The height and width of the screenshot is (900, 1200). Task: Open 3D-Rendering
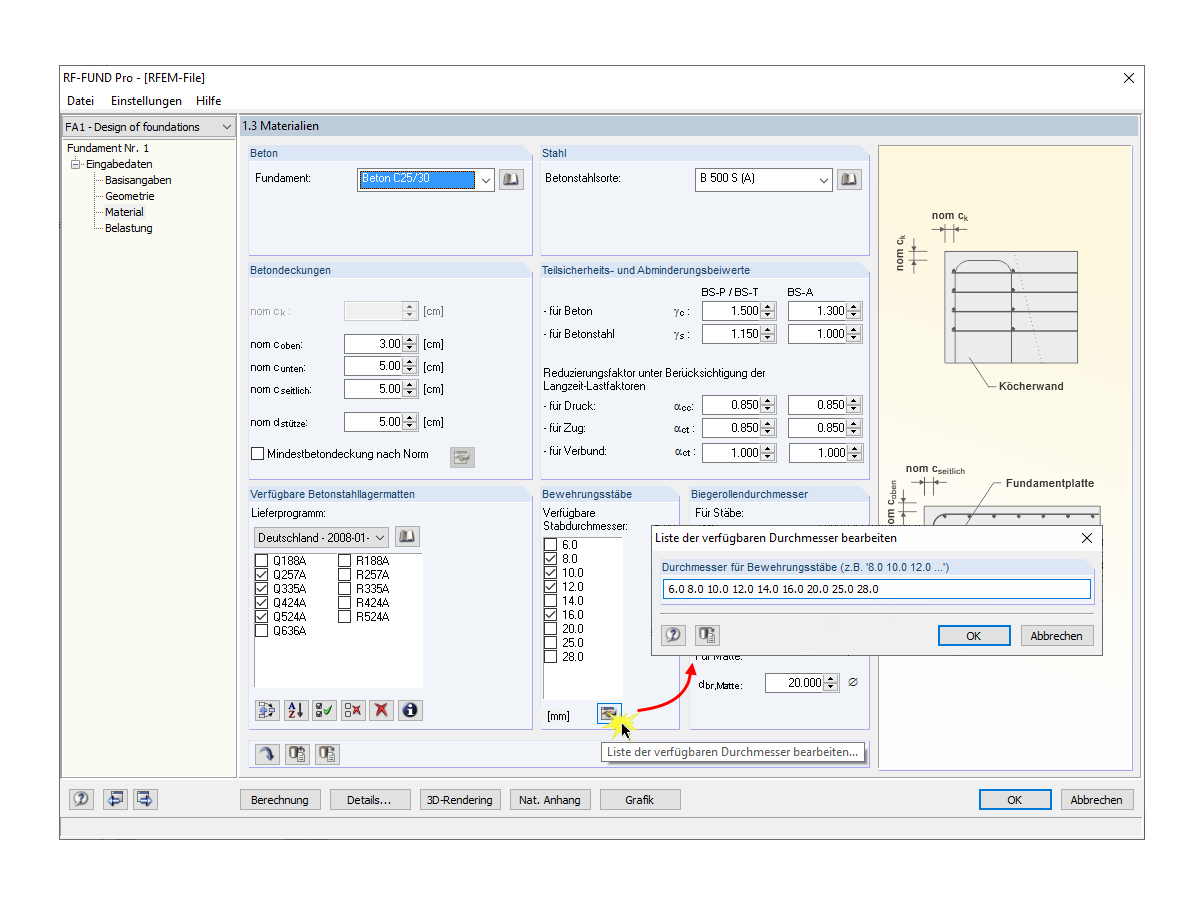point(460,800)
